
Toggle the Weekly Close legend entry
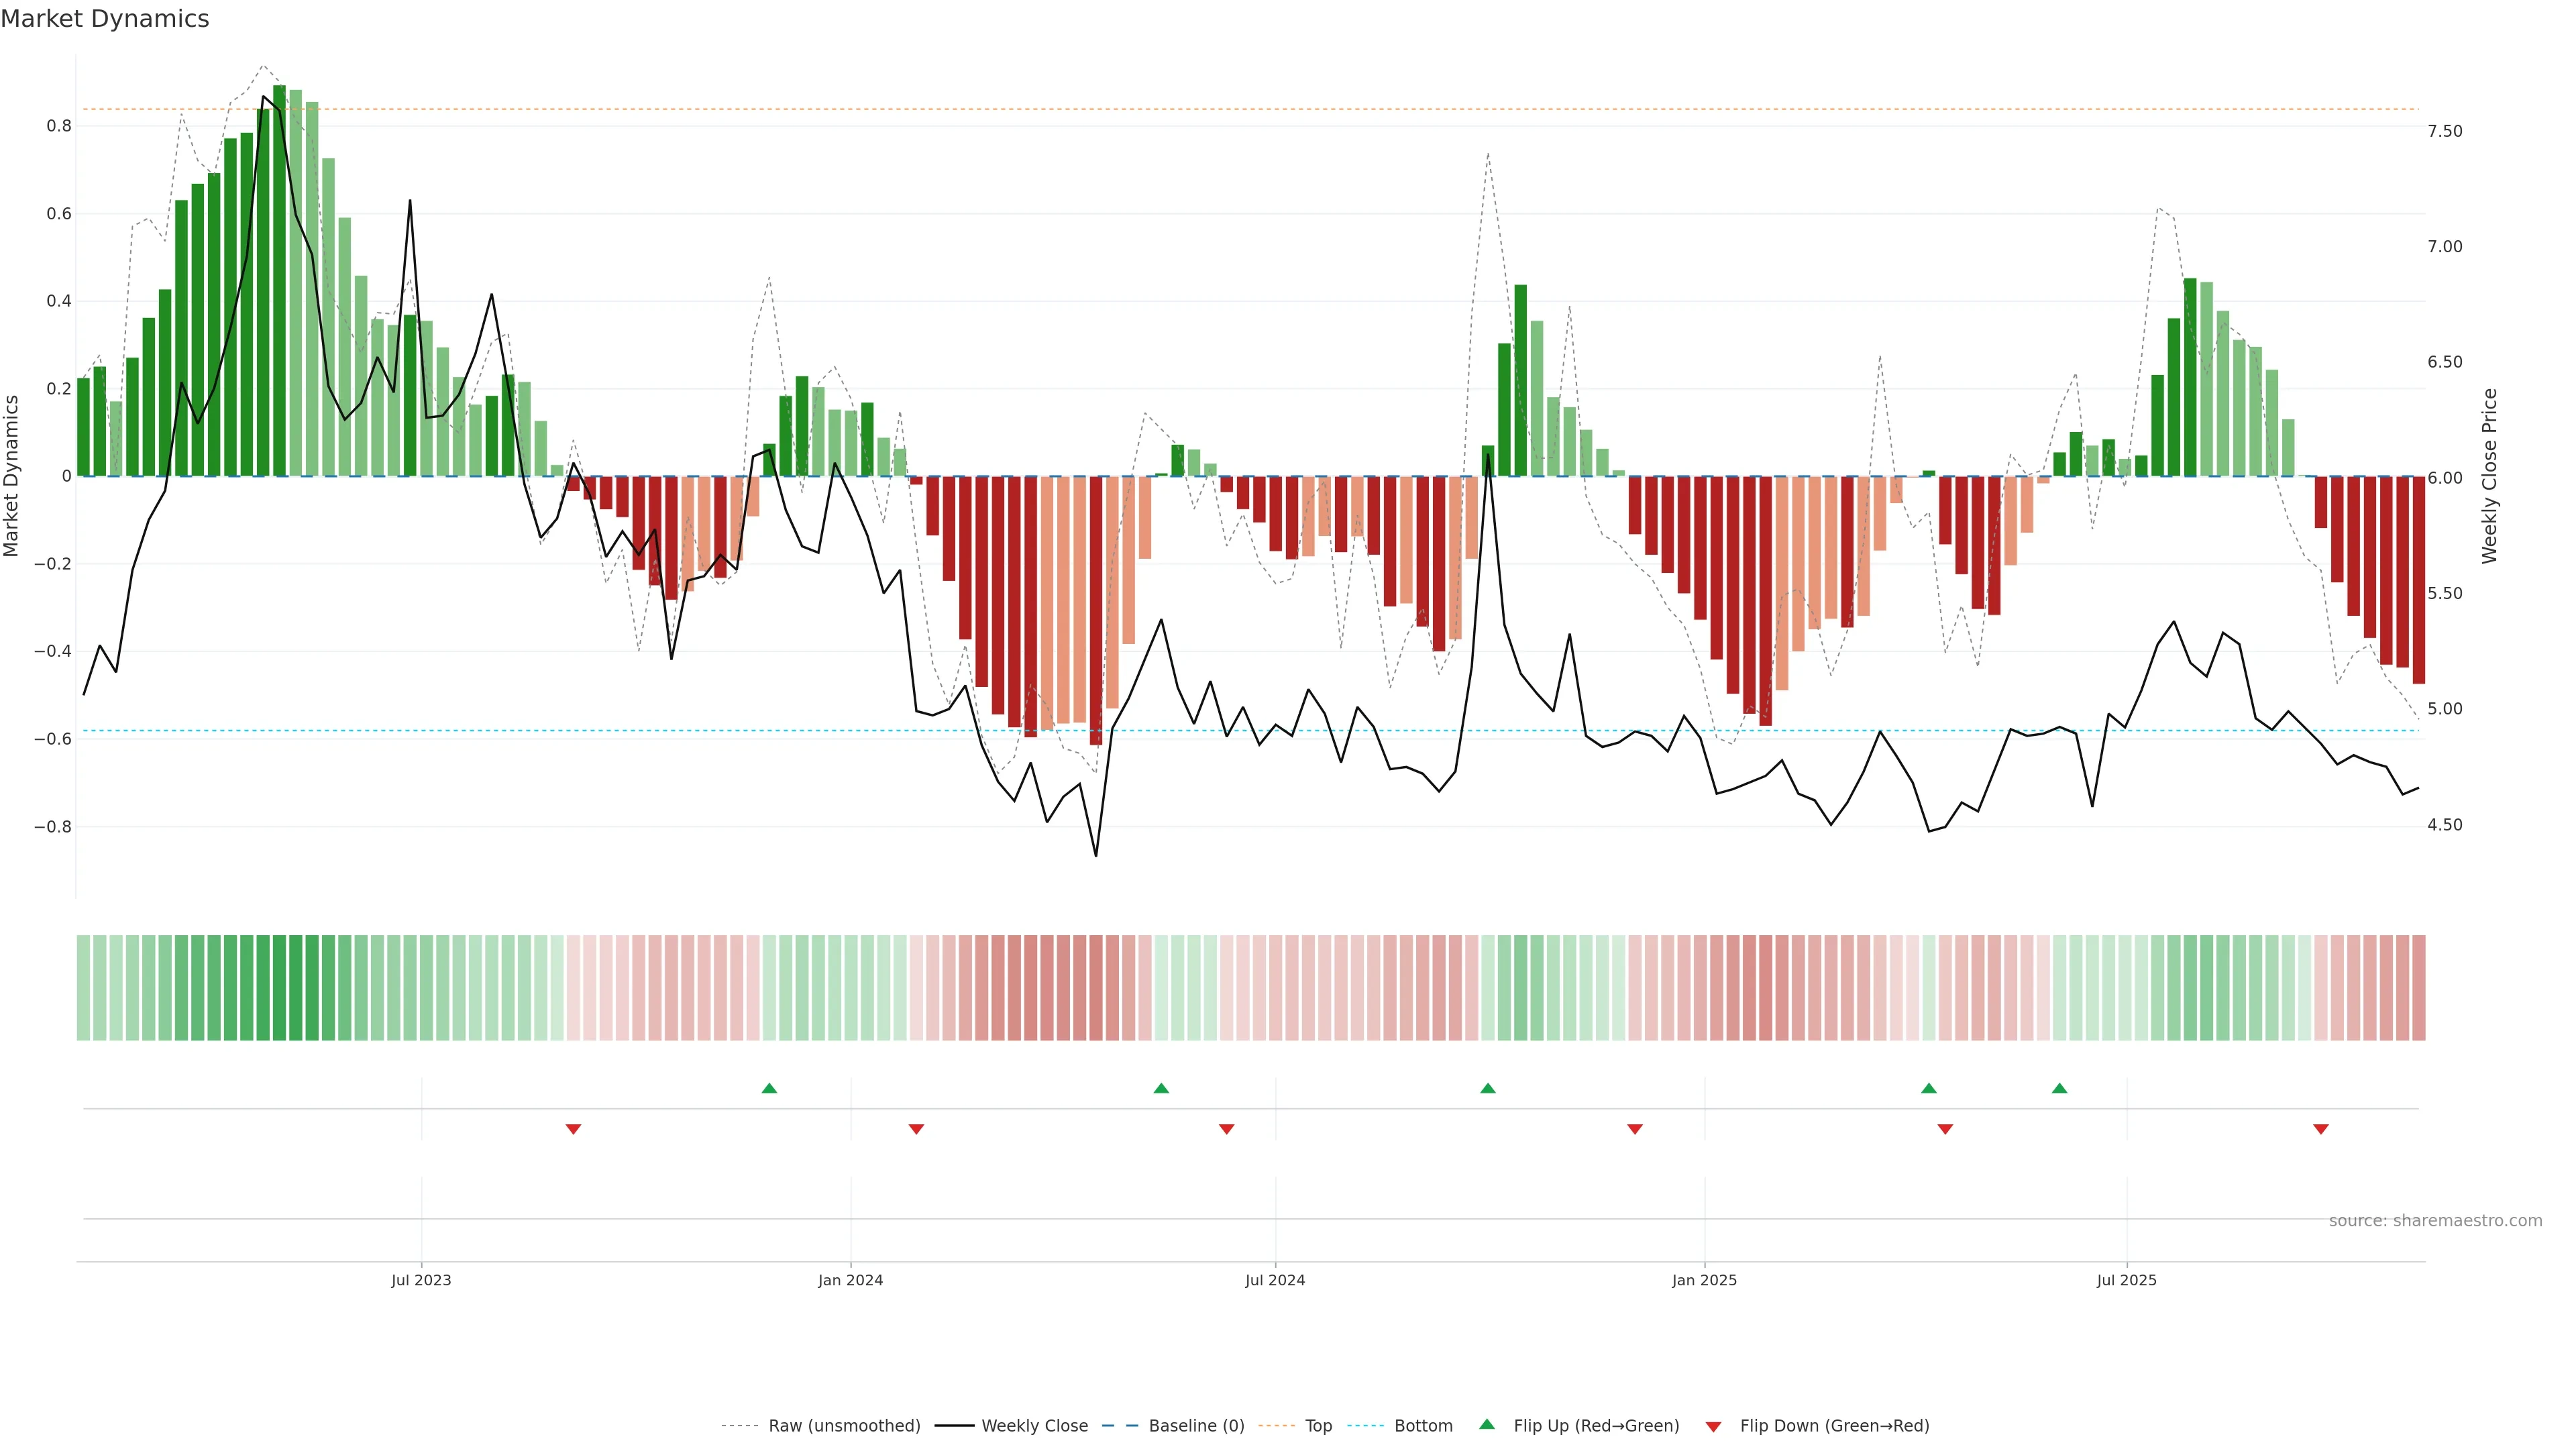point(1034,1425)
